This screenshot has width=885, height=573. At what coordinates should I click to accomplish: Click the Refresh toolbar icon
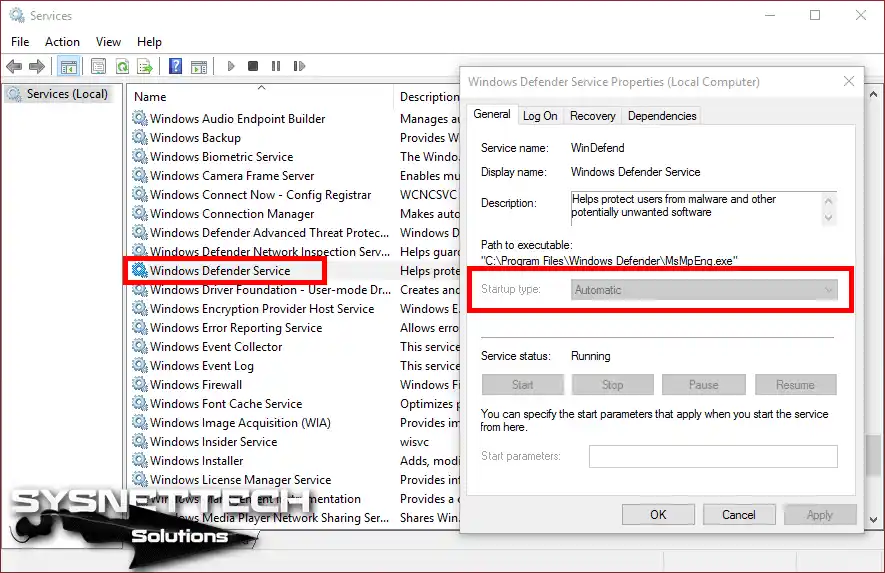point(122,67)
